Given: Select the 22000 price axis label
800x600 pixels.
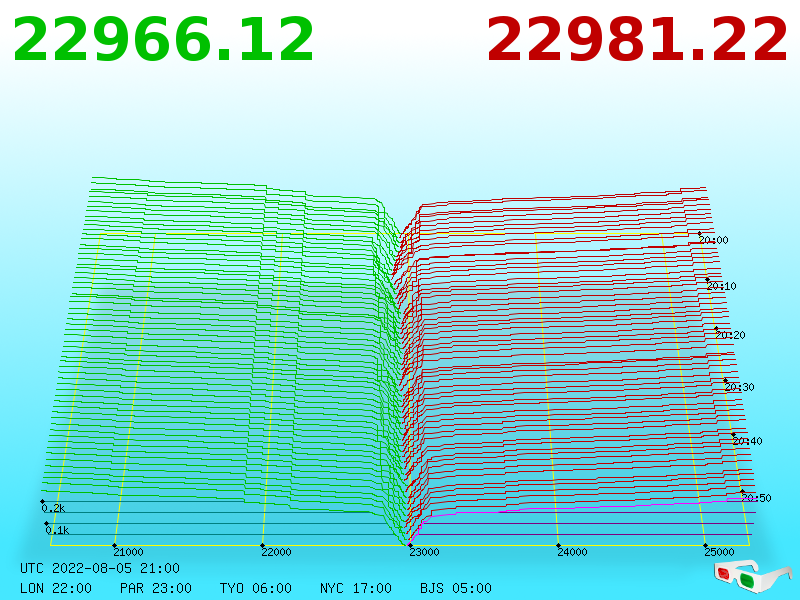Looking at the screenshot, I should click(276, 552).
